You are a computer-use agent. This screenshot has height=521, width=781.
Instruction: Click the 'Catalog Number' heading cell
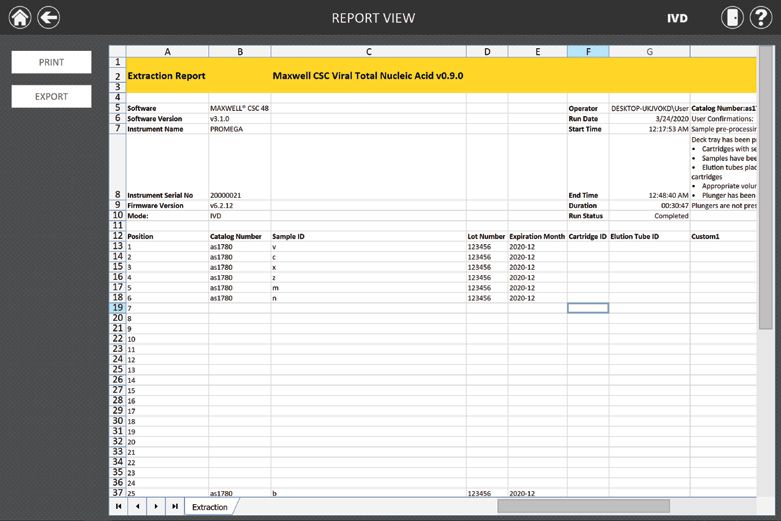tap(240, 237)
